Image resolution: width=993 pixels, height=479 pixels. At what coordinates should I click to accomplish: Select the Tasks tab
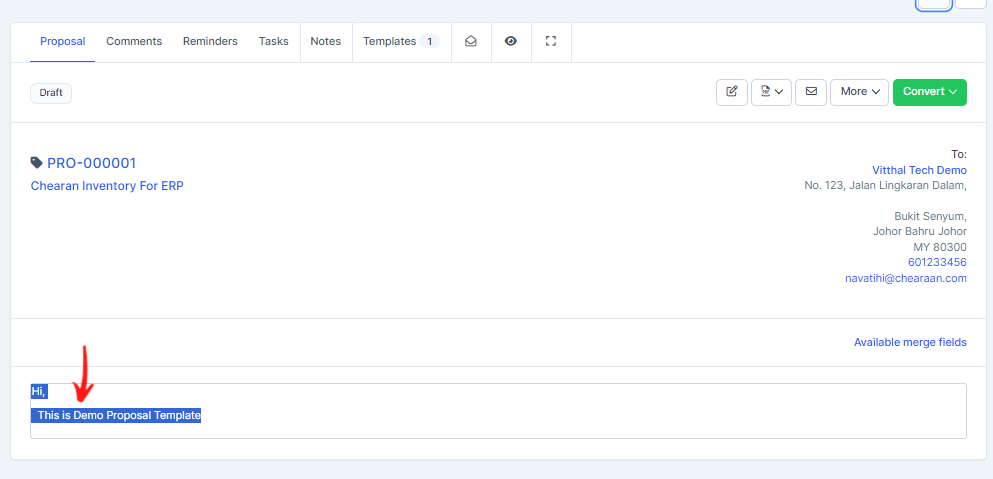click(x=273, y=42)
